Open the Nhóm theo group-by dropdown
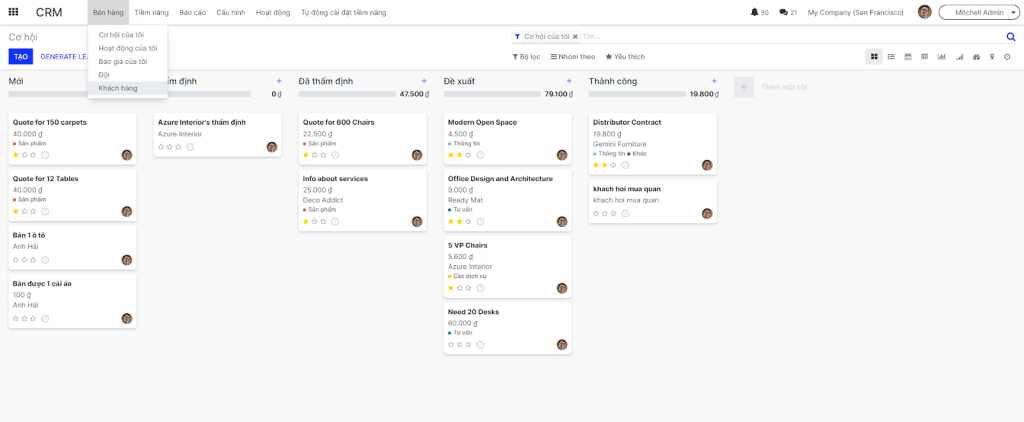The height and width of the screenshot is (422, 1024). point(573,57)
